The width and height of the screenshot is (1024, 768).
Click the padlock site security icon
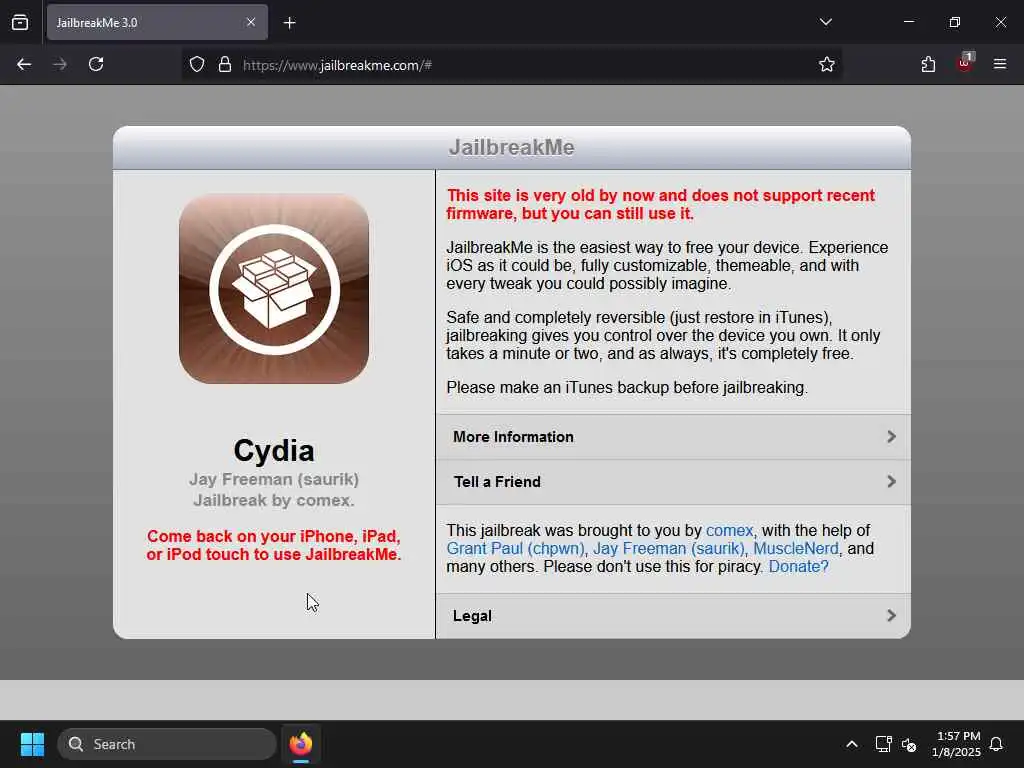pos(225,65)
